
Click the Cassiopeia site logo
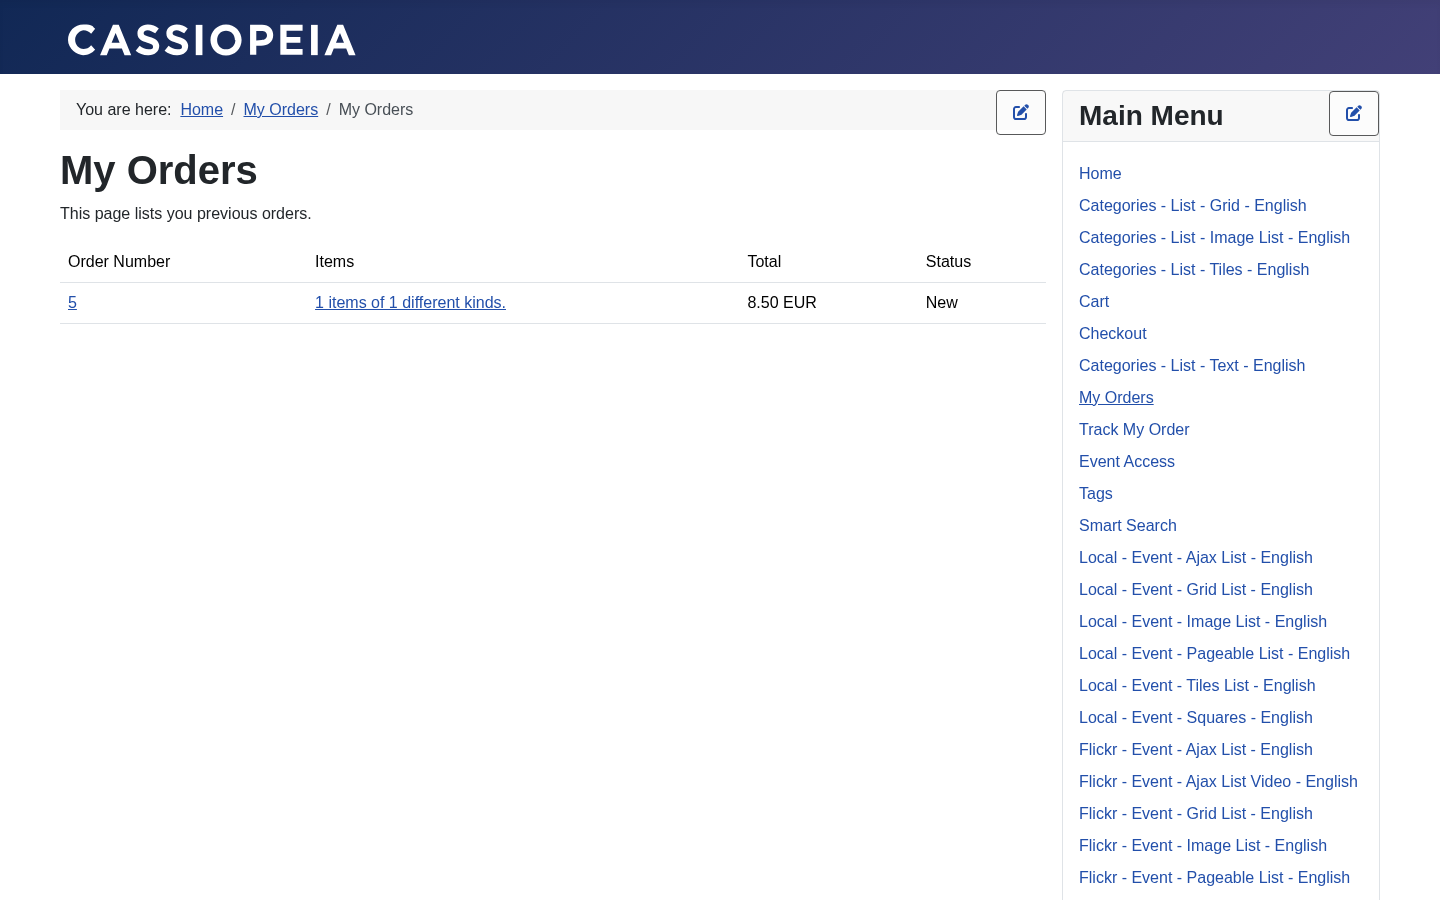point(212,40)
